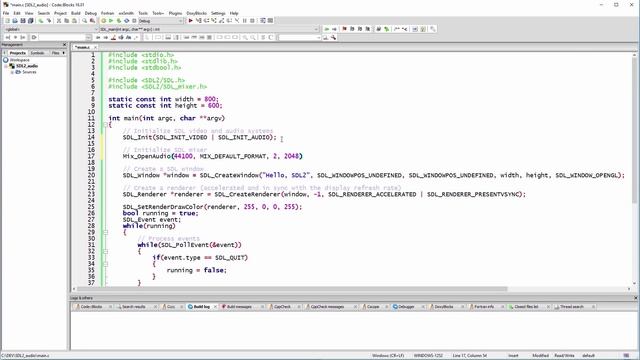640x360 pixels.
Task: Click the New file toolbar icon
Action: pos(7,20)
